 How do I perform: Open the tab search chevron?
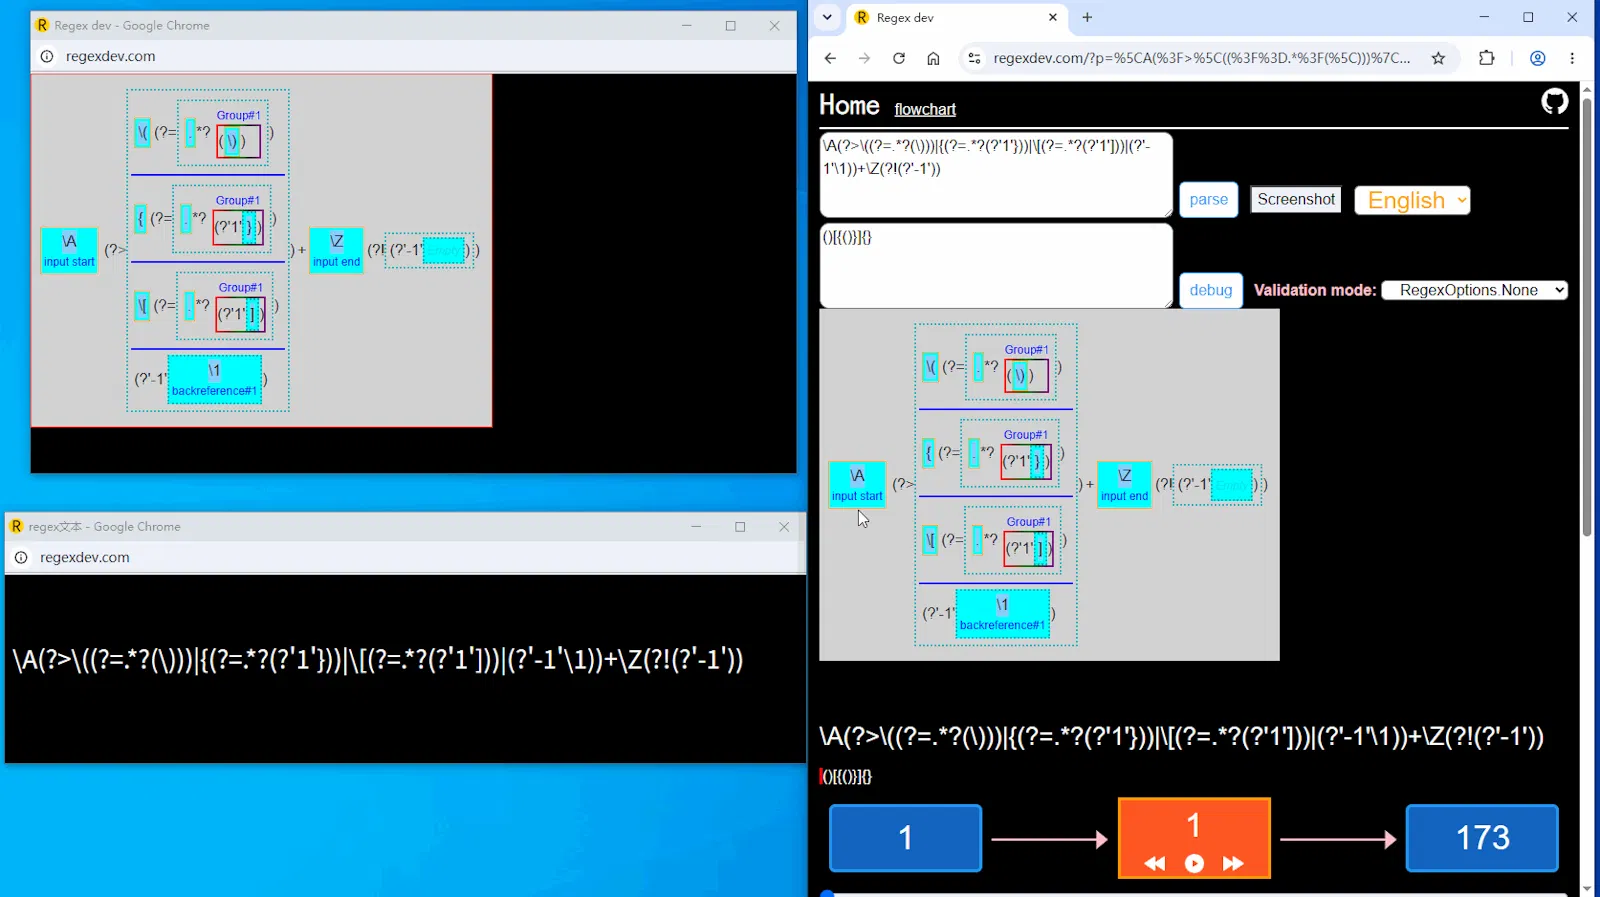point(827,17)
